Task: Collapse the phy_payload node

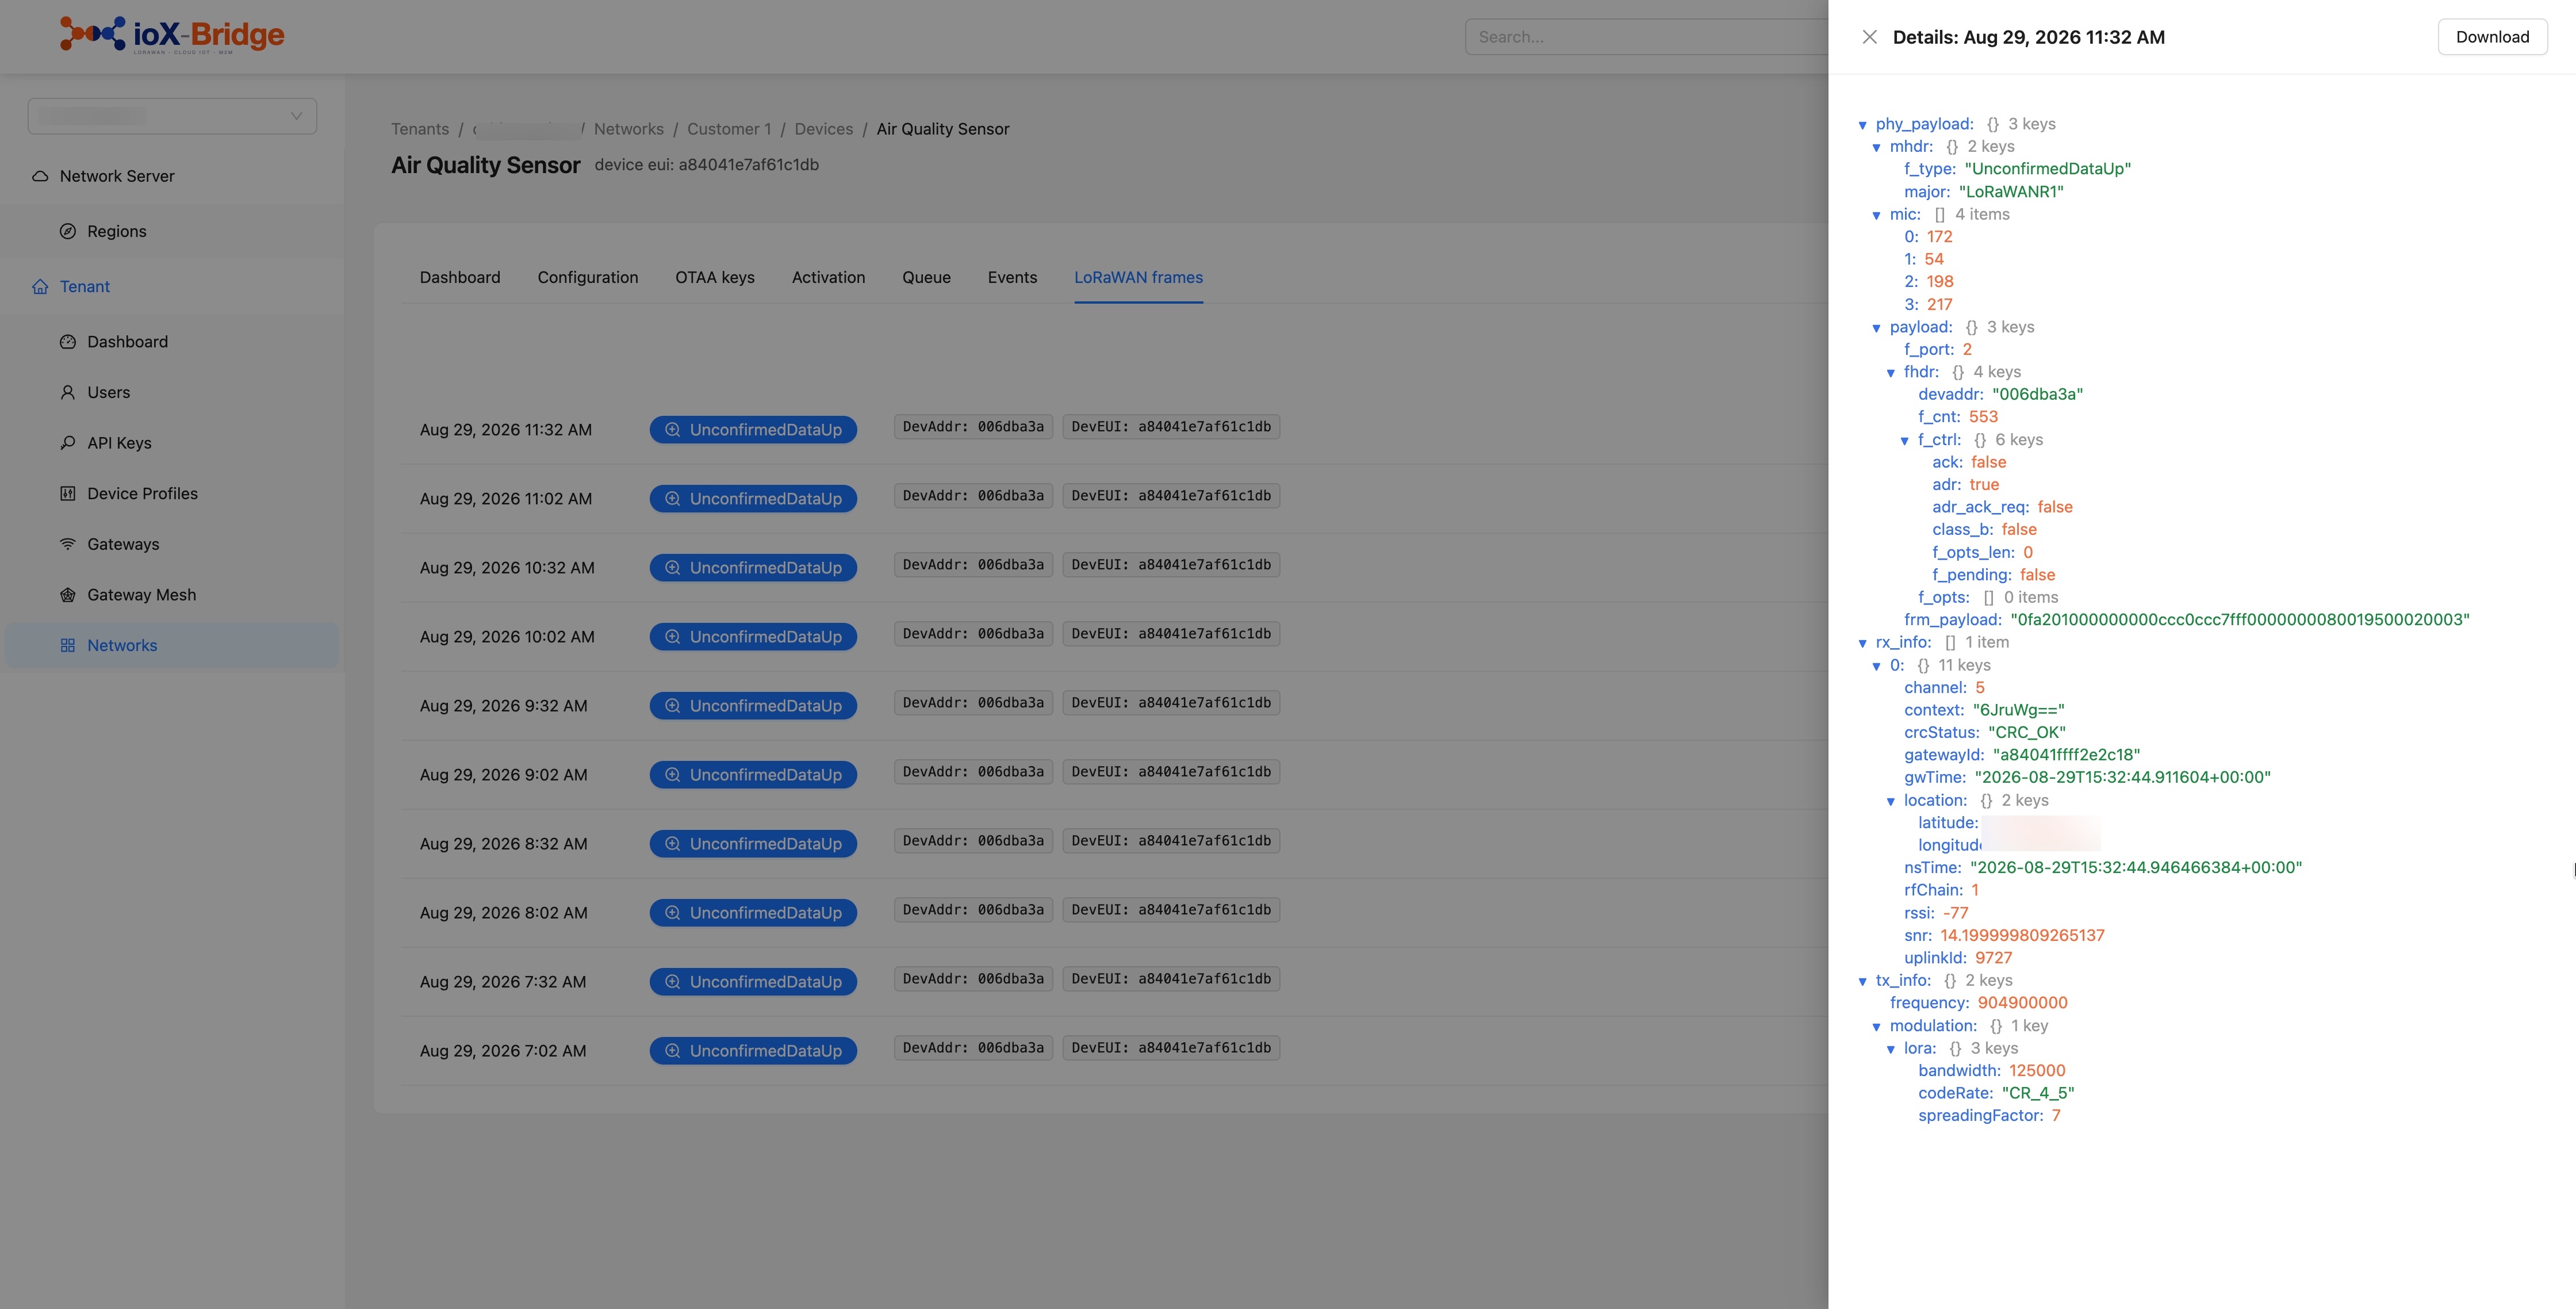Action: [1862, 125]
